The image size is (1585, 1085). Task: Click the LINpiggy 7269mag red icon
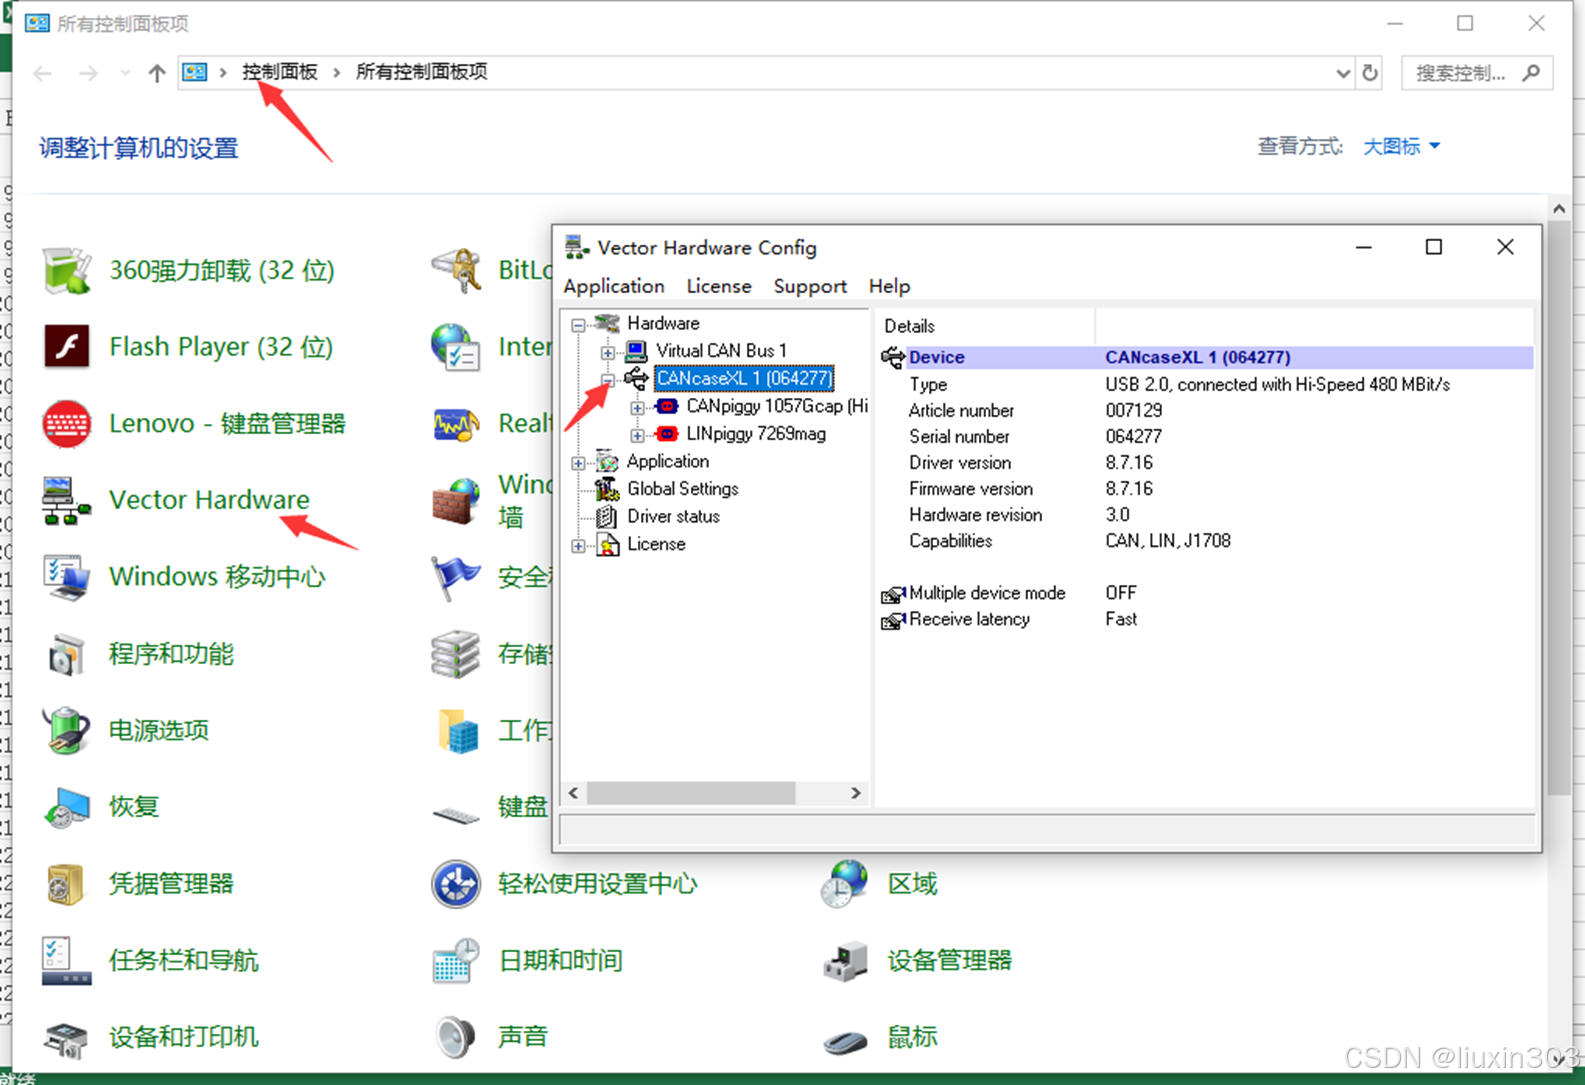coord(667,434)
